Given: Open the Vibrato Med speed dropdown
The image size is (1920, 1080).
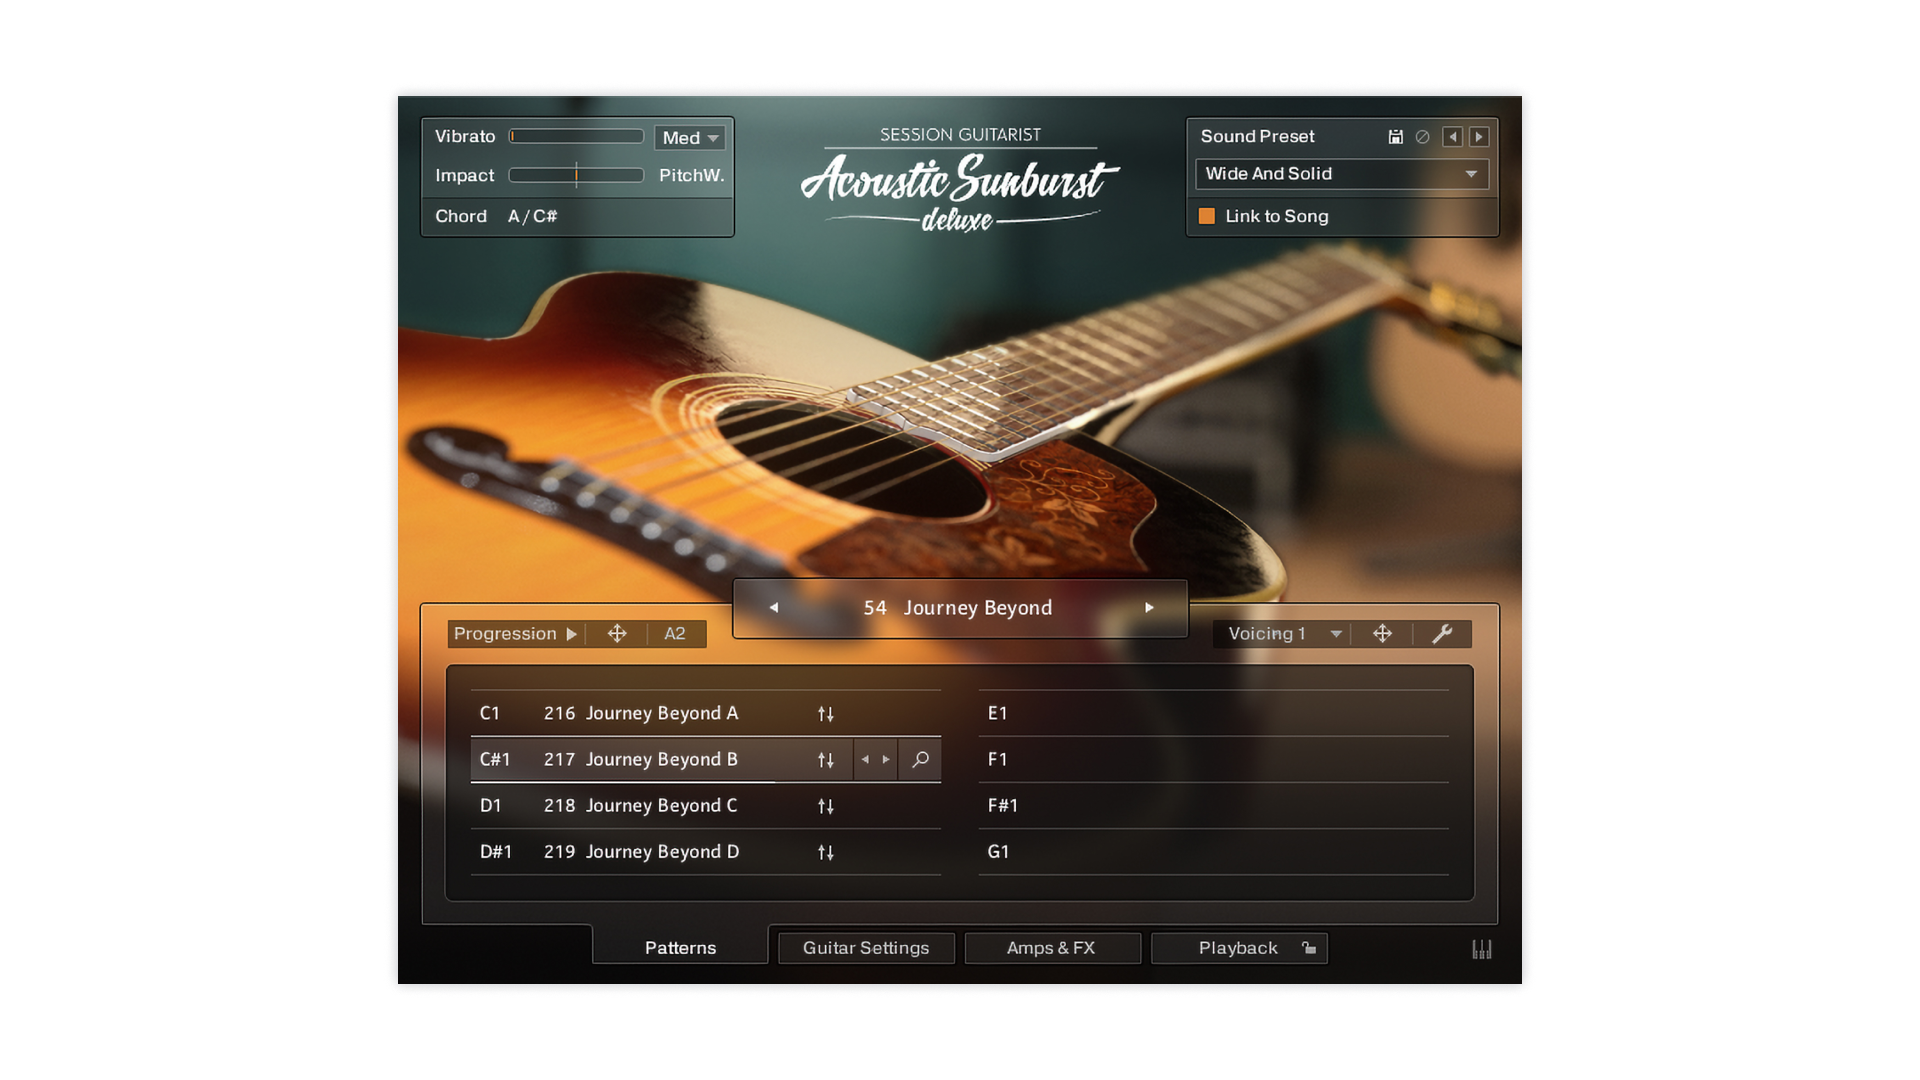Looking at the screenshot, I should click(x=690, y=138).
